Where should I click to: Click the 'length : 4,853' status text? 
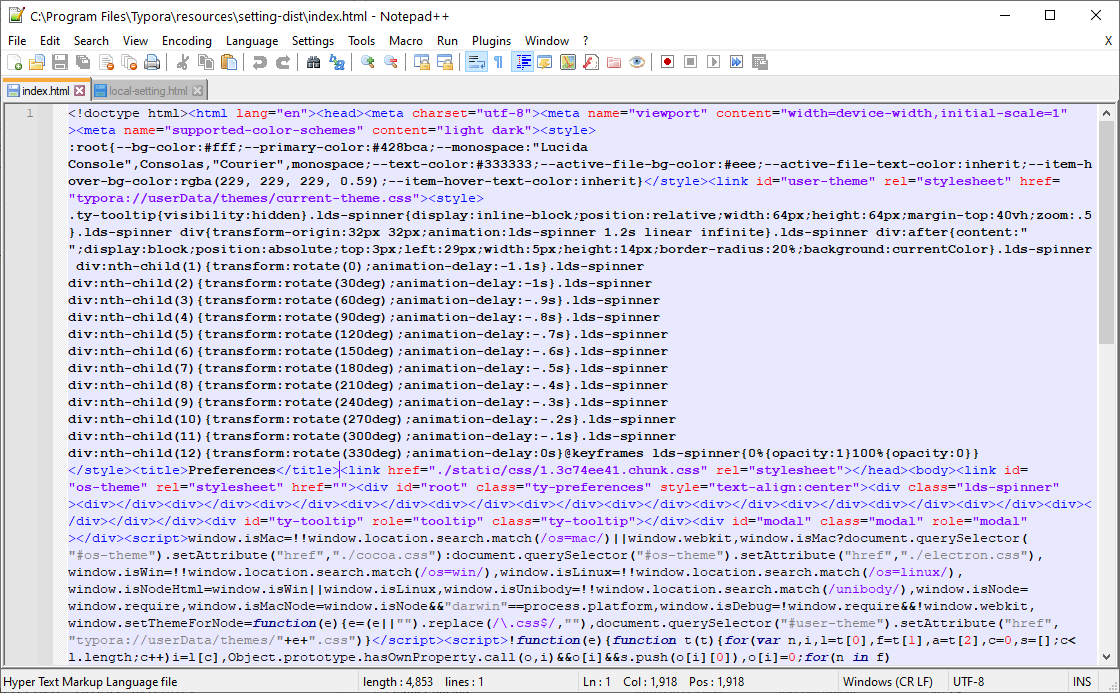pyautogui.click(x=398, y=682)
